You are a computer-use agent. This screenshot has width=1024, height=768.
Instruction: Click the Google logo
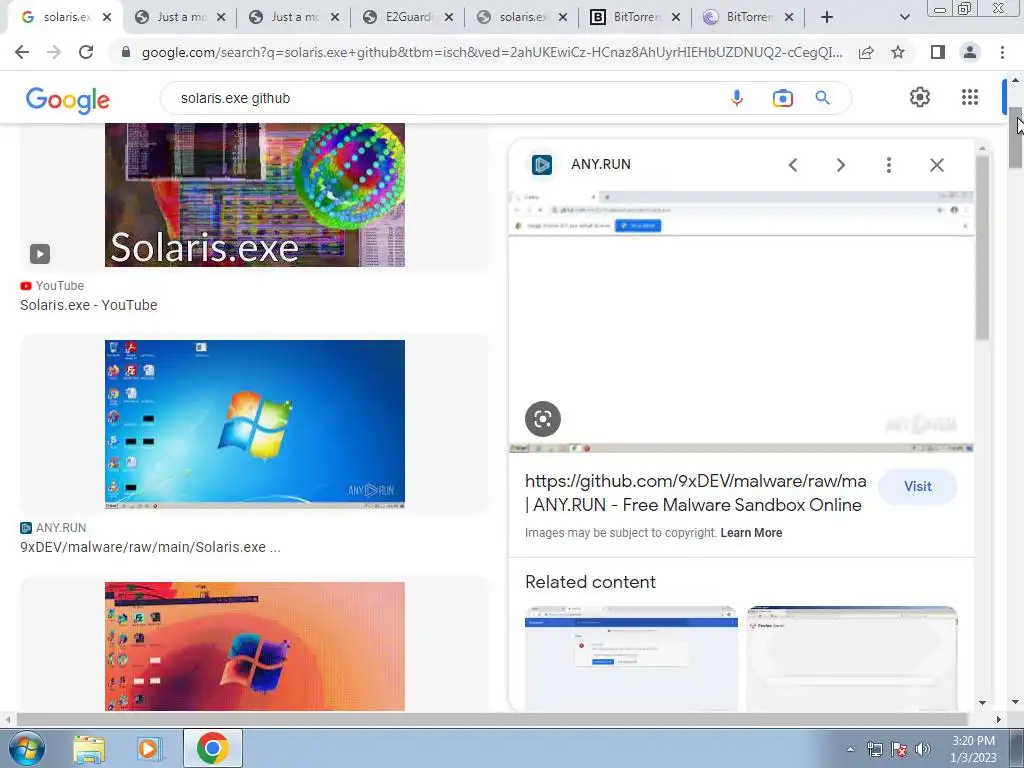68,99
